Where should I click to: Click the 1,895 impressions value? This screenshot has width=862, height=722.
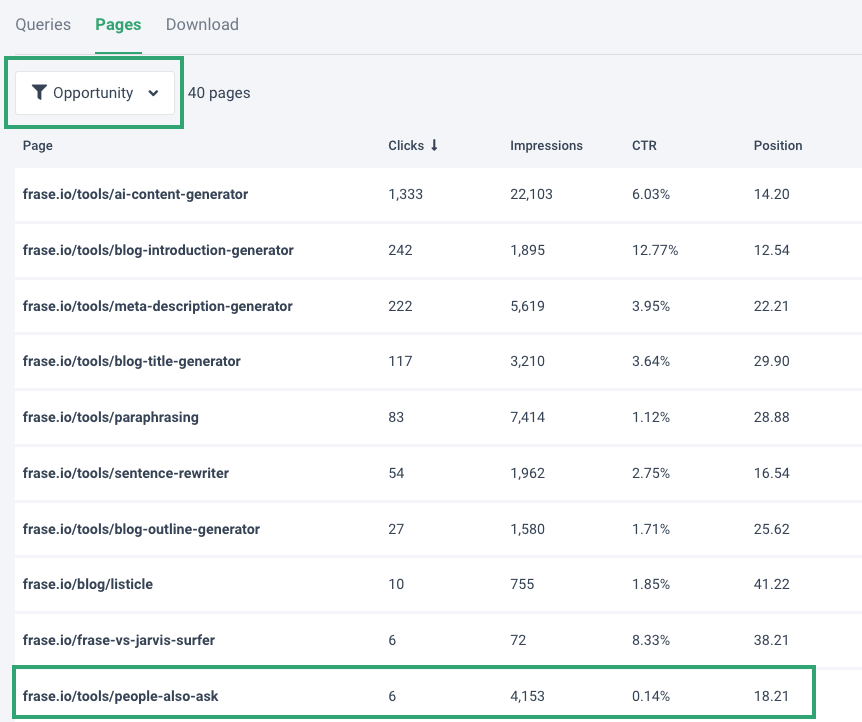[527, 251]
